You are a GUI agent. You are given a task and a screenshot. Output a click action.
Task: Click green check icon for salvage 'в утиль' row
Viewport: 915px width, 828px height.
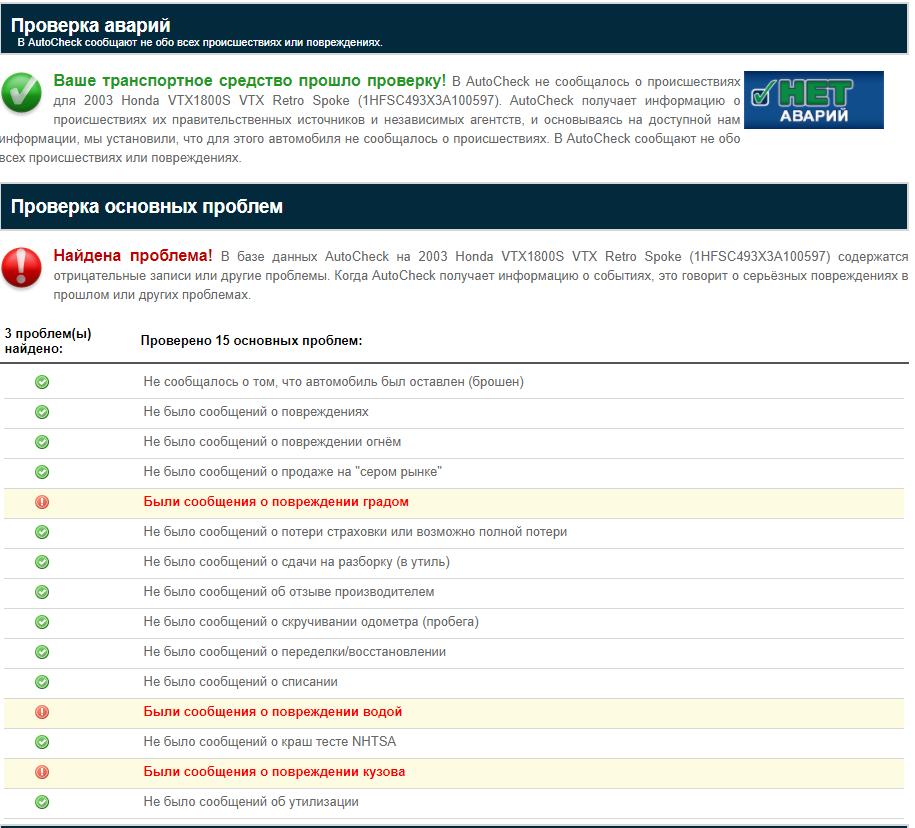pos(42,562)
